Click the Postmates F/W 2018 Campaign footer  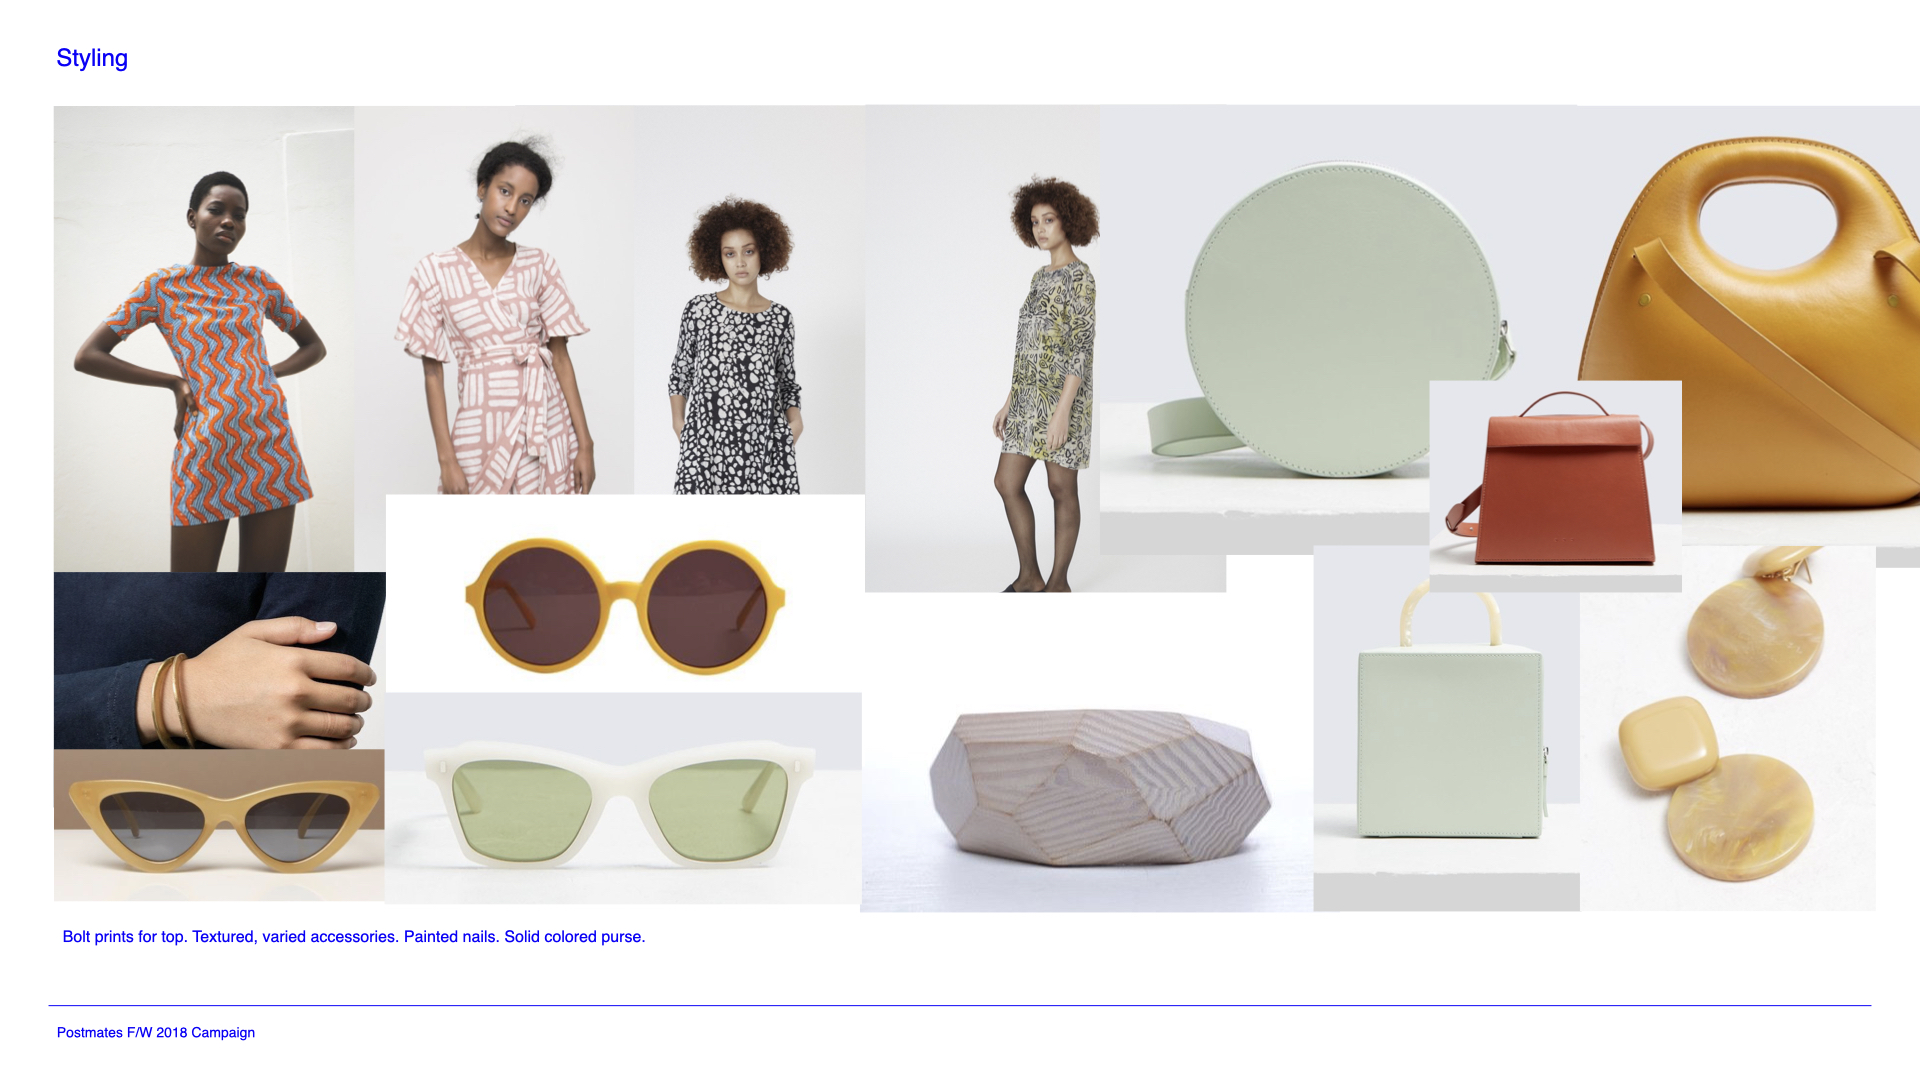[156, 1033]
